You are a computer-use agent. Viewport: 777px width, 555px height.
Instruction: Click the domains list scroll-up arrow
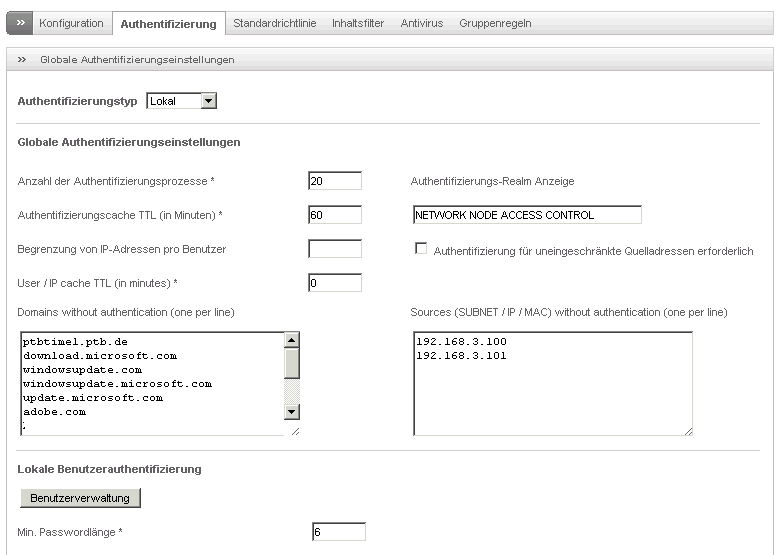pos(291,340)
